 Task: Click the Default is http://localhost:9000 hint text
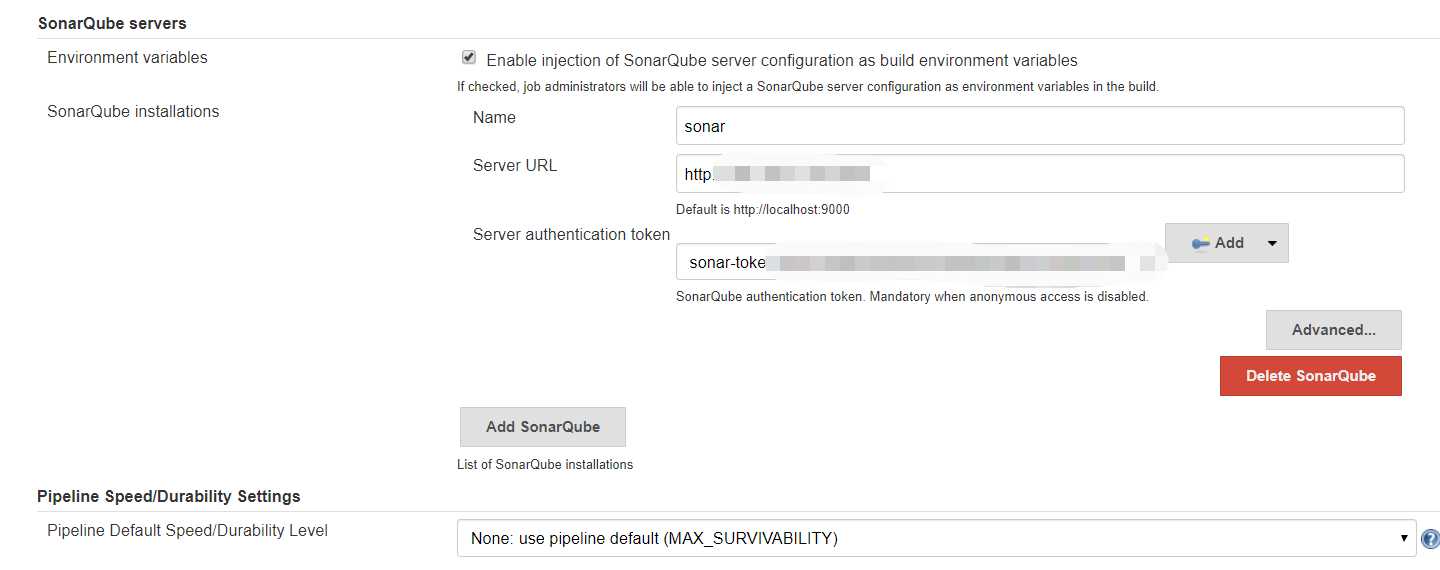point(762,210)
